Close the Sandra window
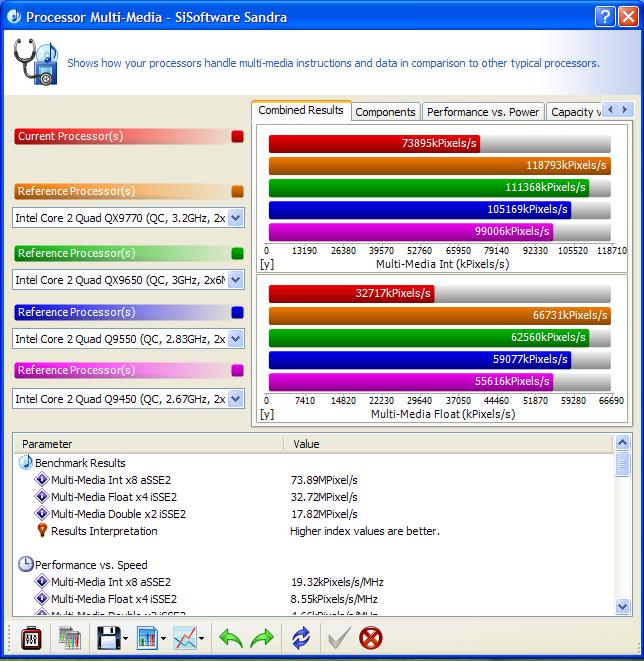The width and height of the screenshot is (644, 661). [x=628, y=17]
